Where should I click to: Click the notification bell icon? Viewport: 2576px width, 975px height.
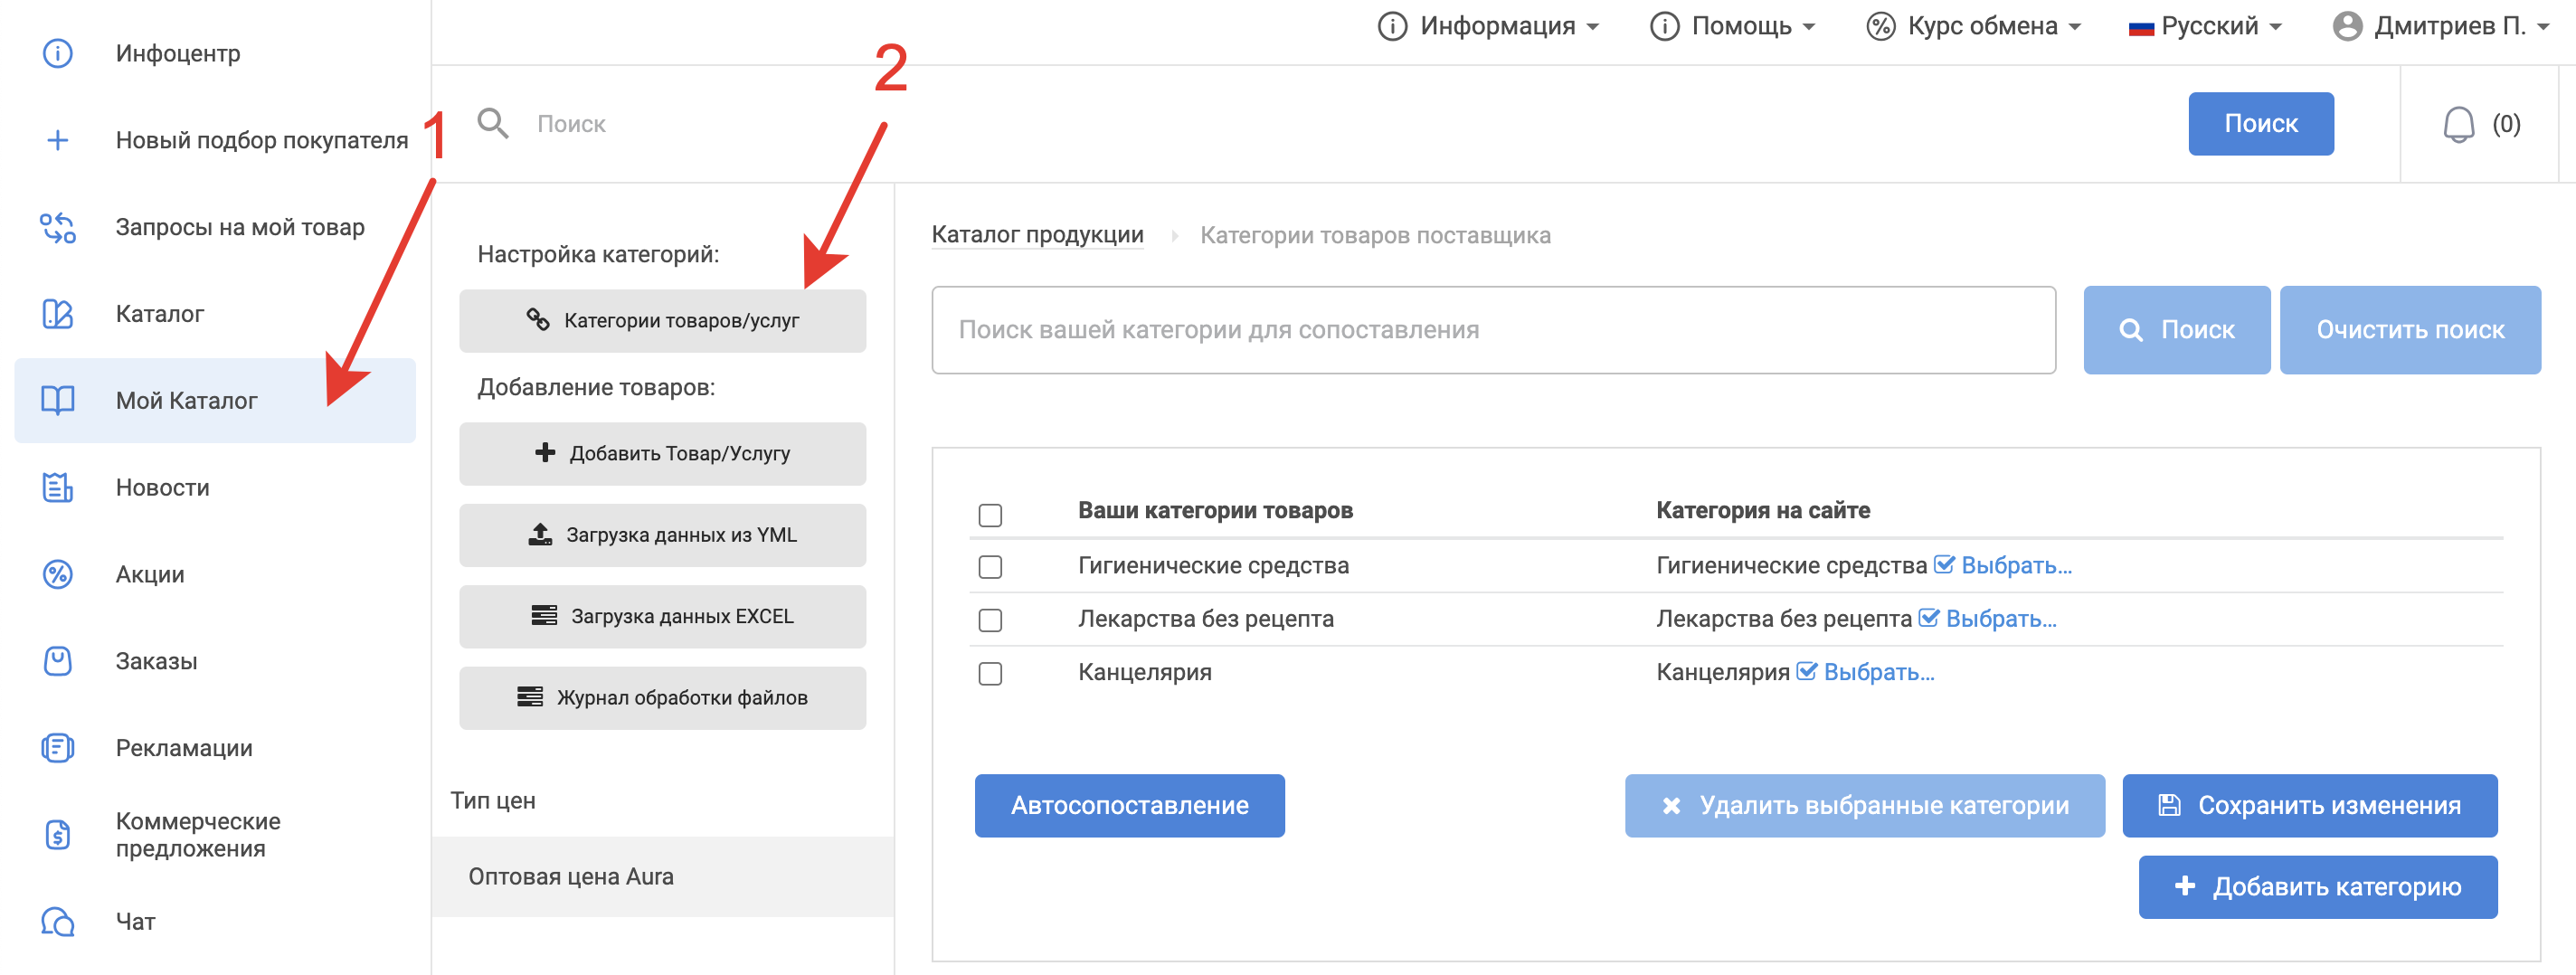pyautogui.click(x=2458, y=125)
